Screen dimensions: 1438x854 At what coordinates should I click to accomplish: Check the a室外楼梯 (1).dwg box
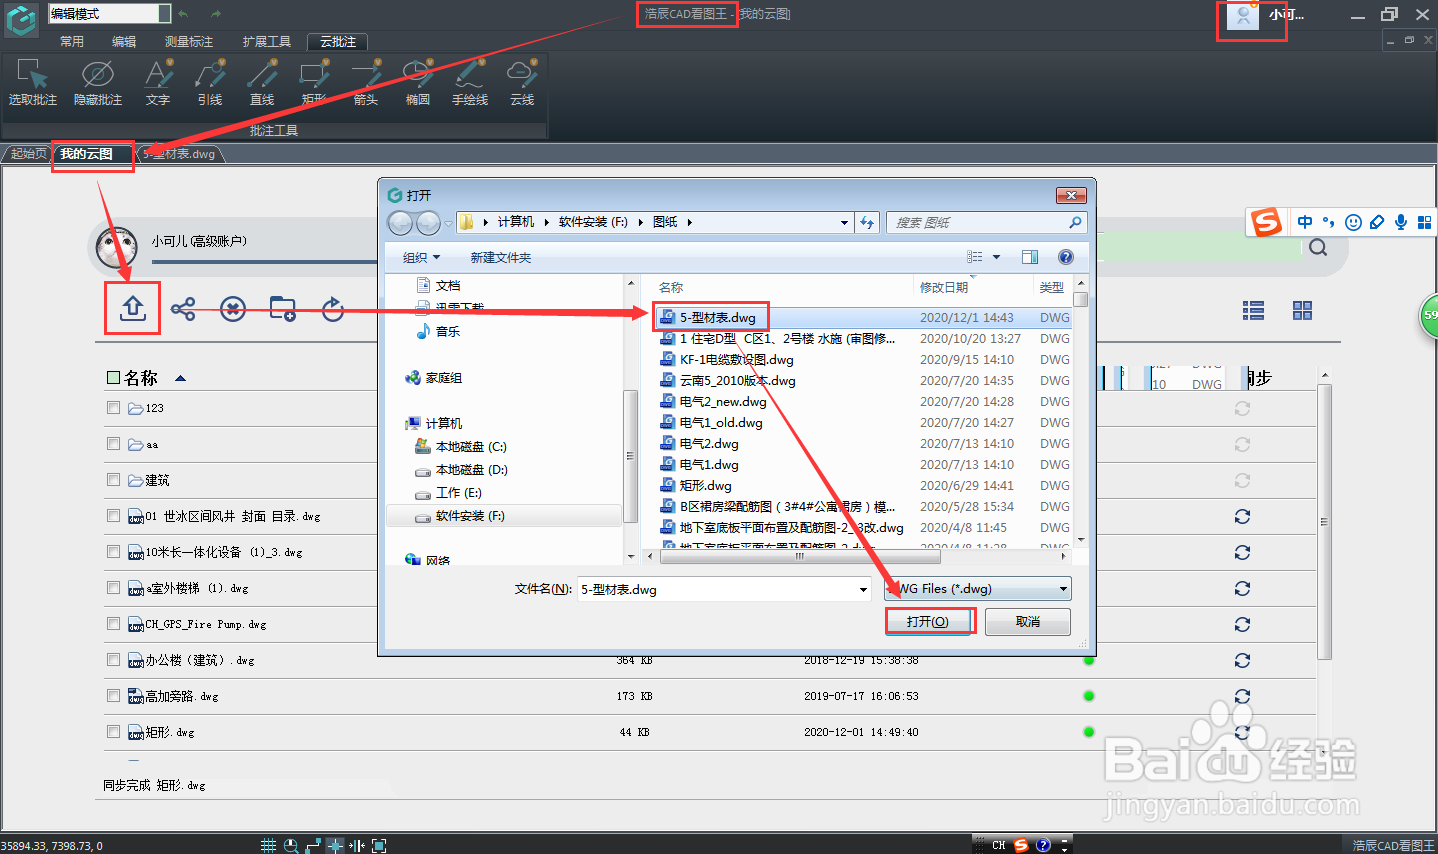113,588
